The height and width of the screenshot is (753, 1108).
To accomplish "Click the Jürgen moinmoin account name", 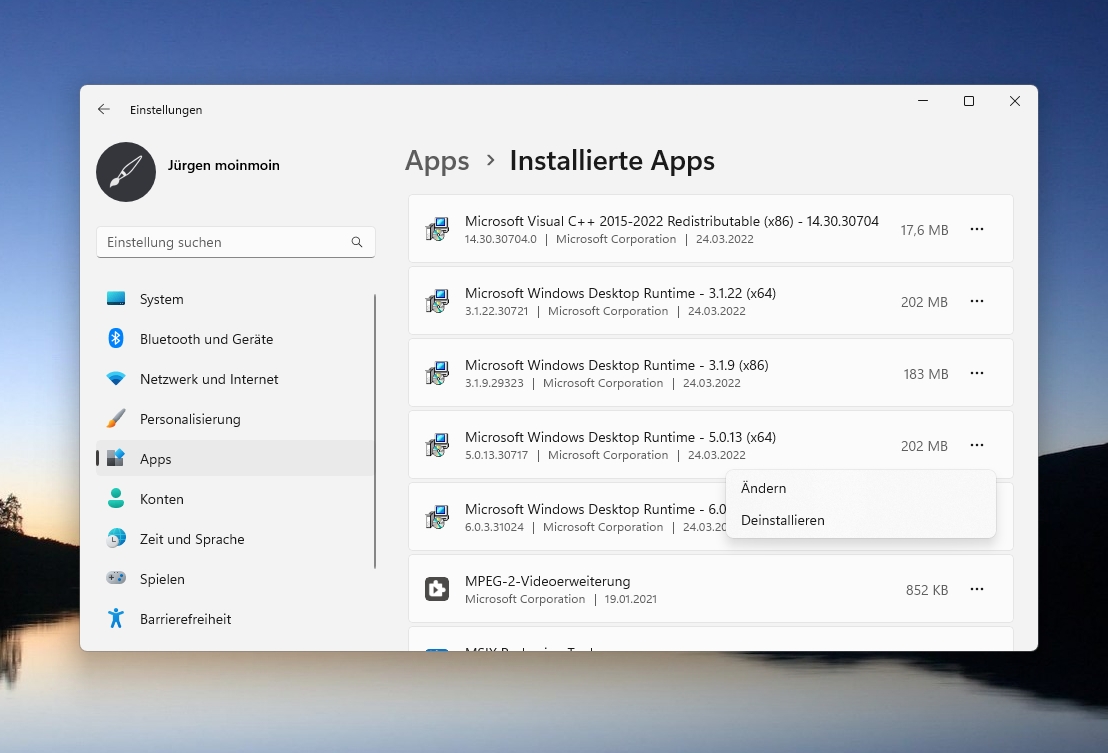I will 223,165.
